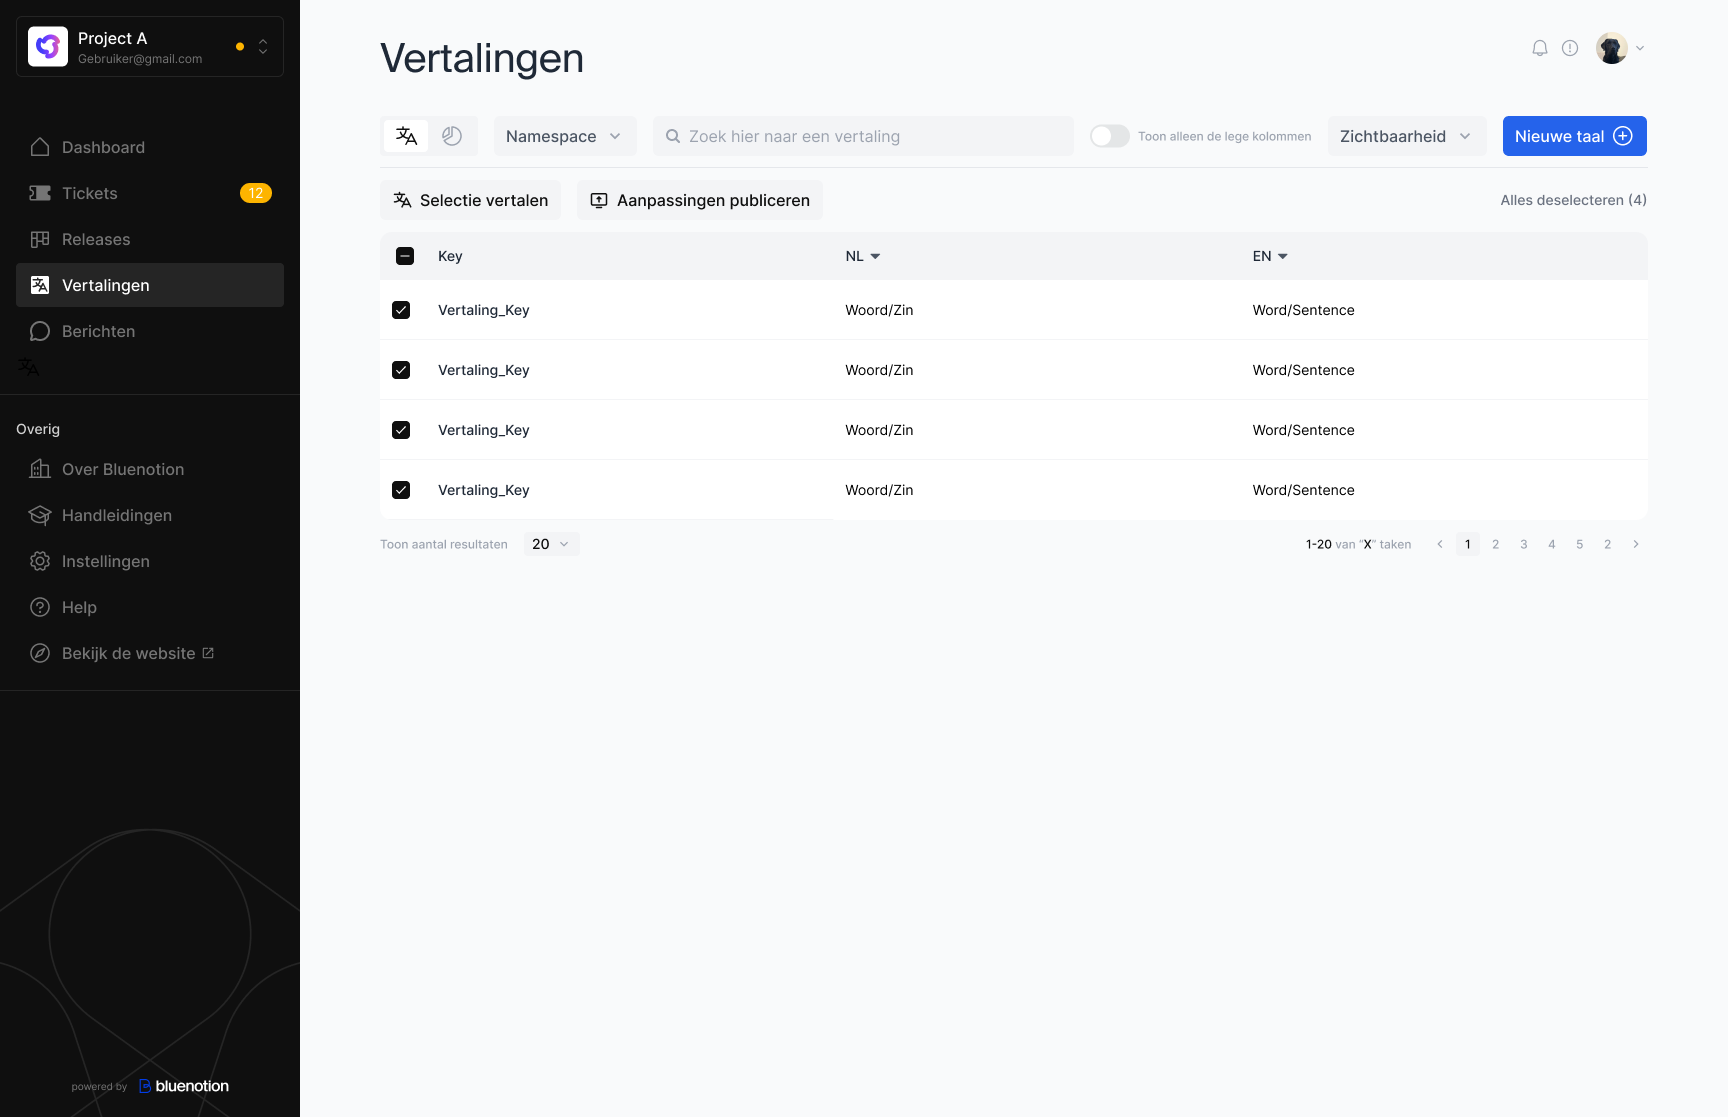Click the Nieuwe taal button
1728x1117 pixels.
(1574, 136)
